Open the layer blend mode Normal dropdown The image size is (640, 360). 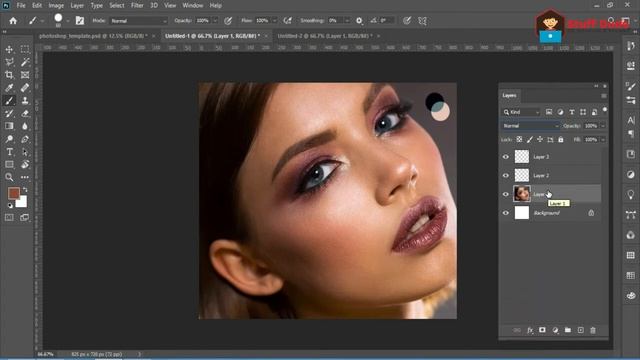coord(531,126)
